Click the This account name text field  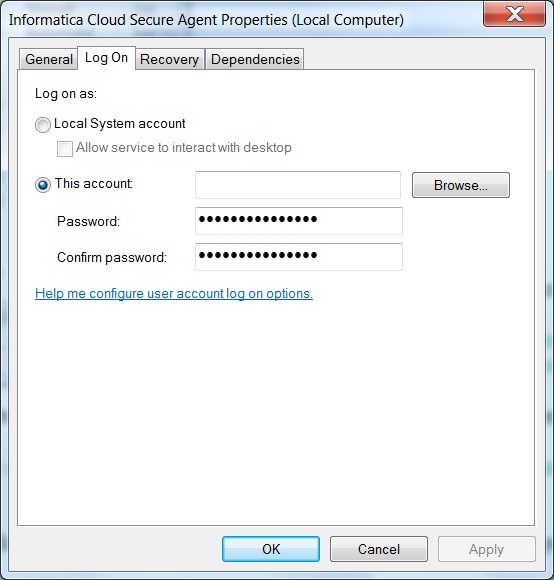coord(298,185)
